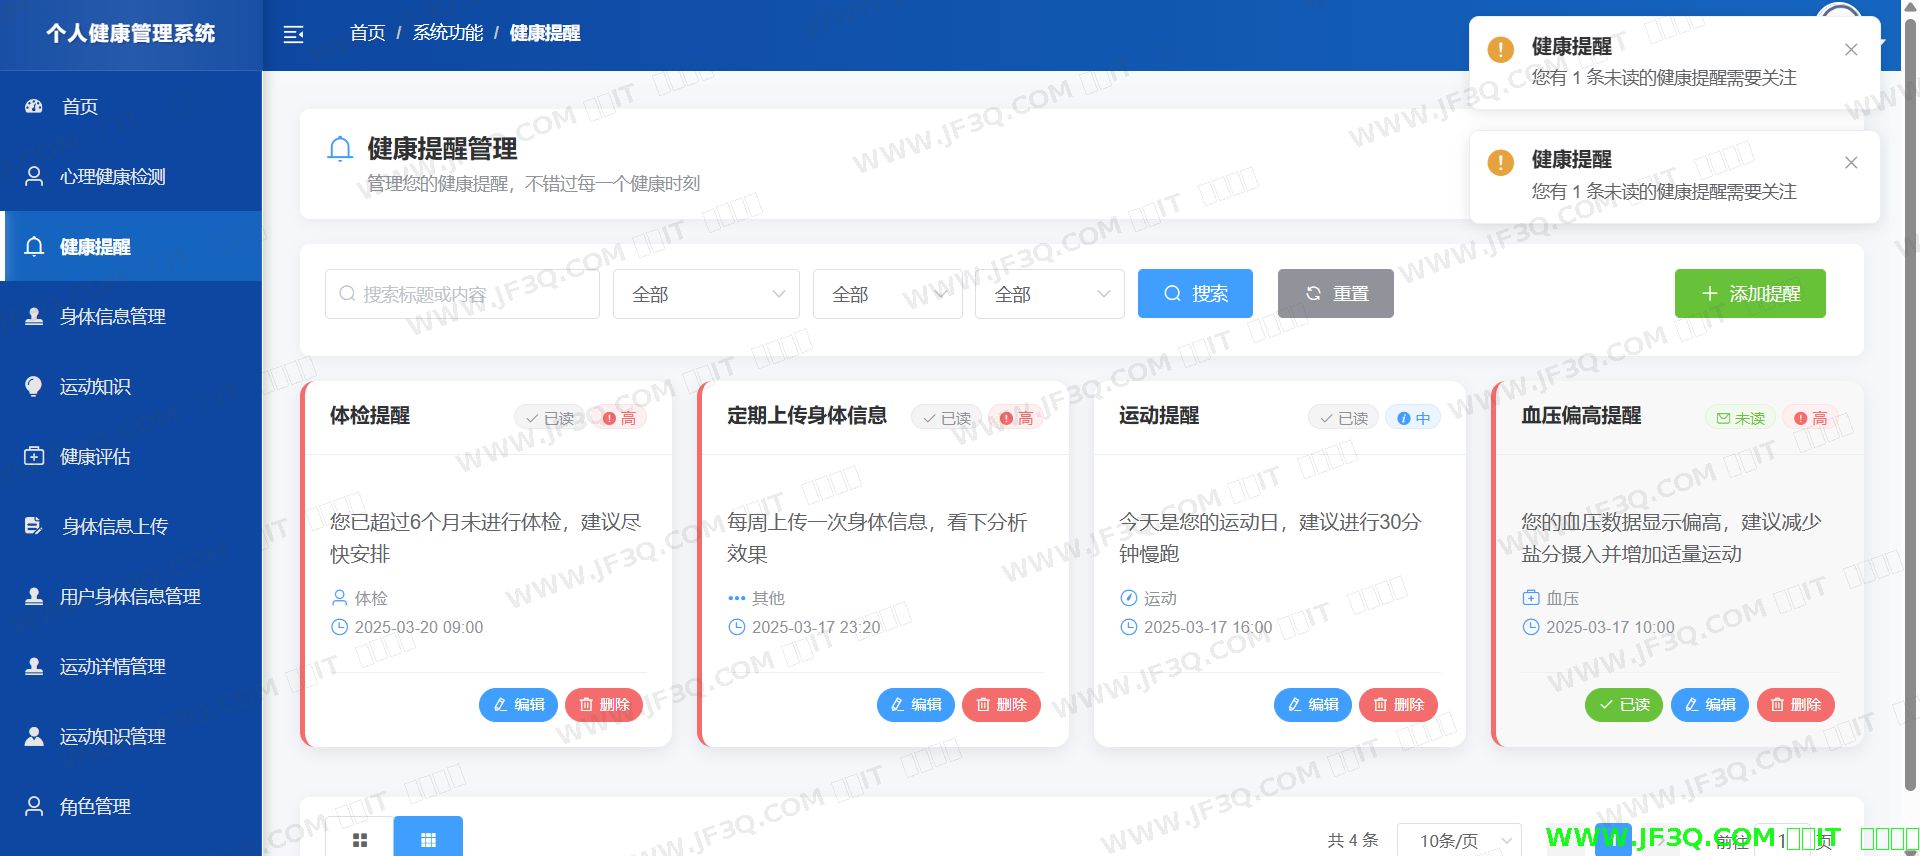Delete the 运动提醒 card
The image size is (1920, 856).
[x=1398, y=705]
